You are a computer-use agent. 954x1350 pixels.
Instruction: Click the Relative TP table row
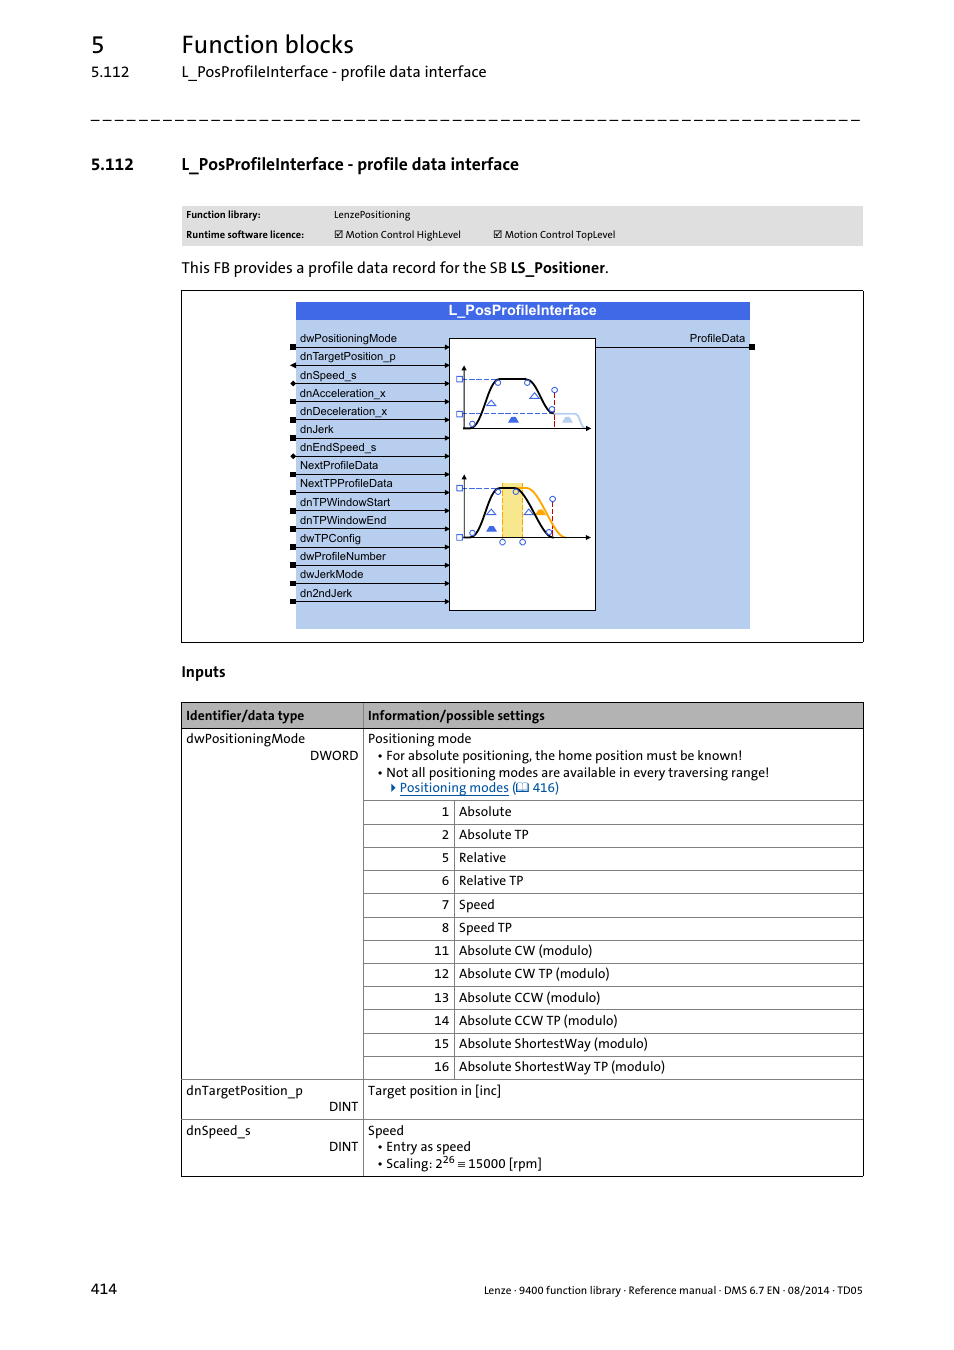tap(490, 881)
